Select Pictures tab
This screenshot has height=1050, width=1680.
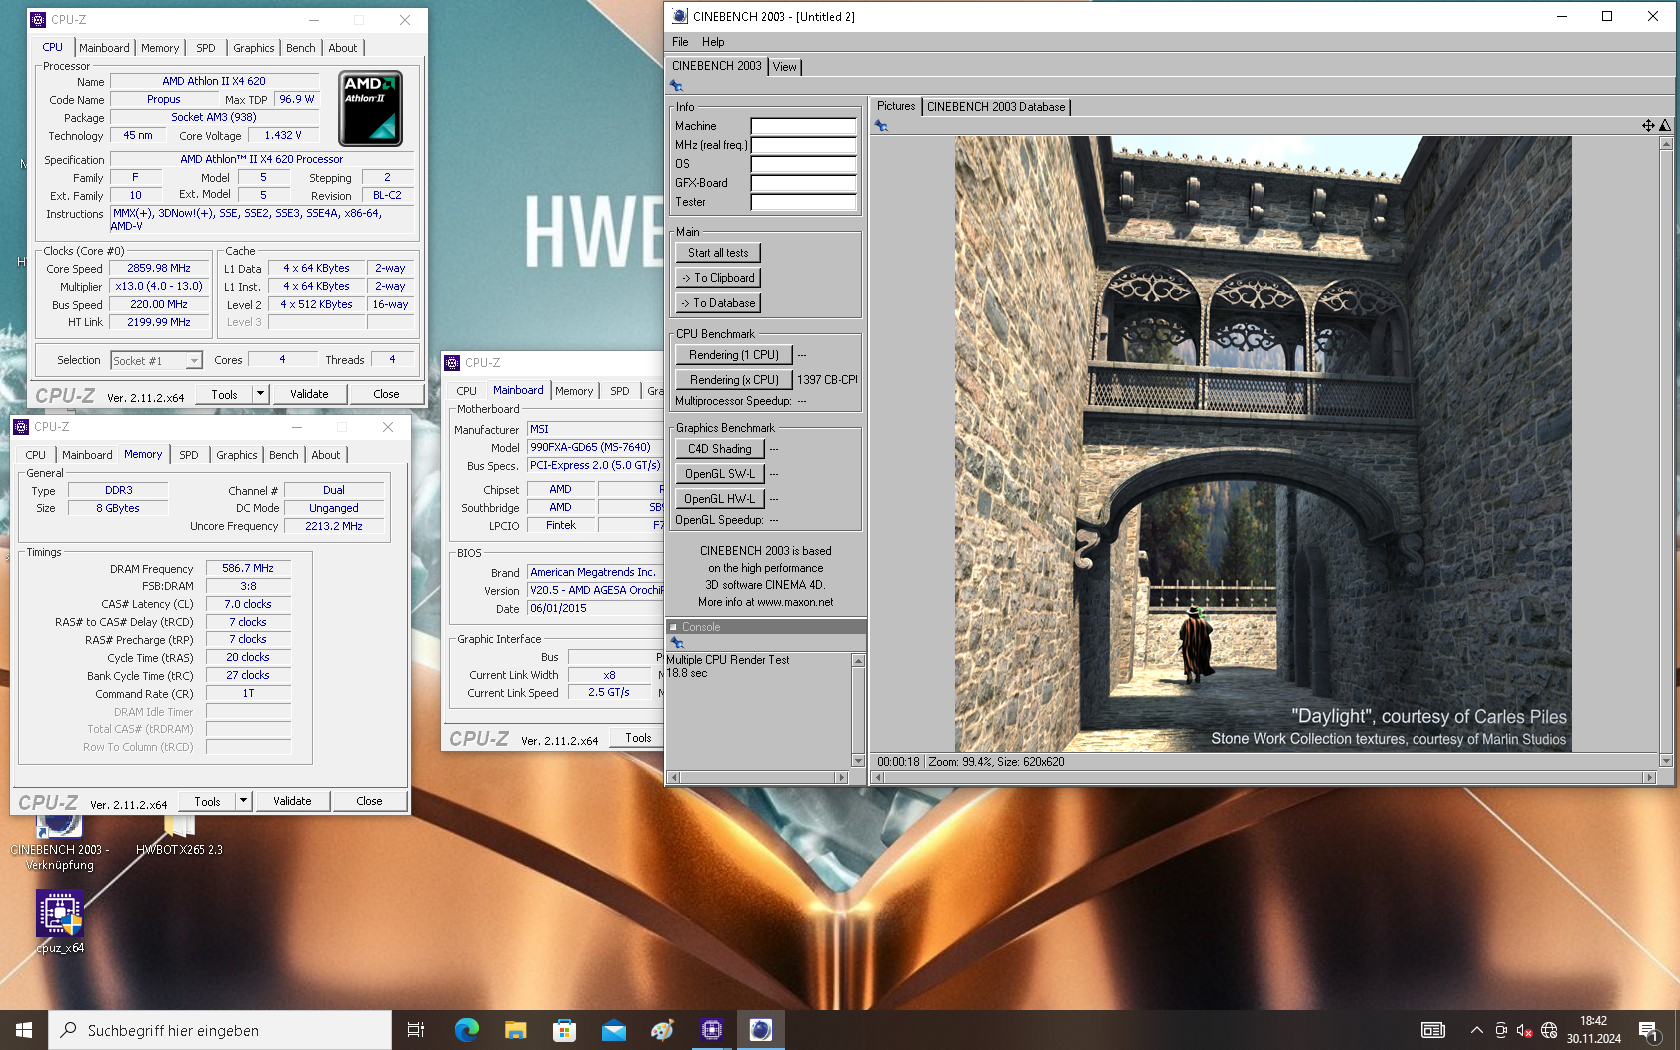tap(896, 106)
